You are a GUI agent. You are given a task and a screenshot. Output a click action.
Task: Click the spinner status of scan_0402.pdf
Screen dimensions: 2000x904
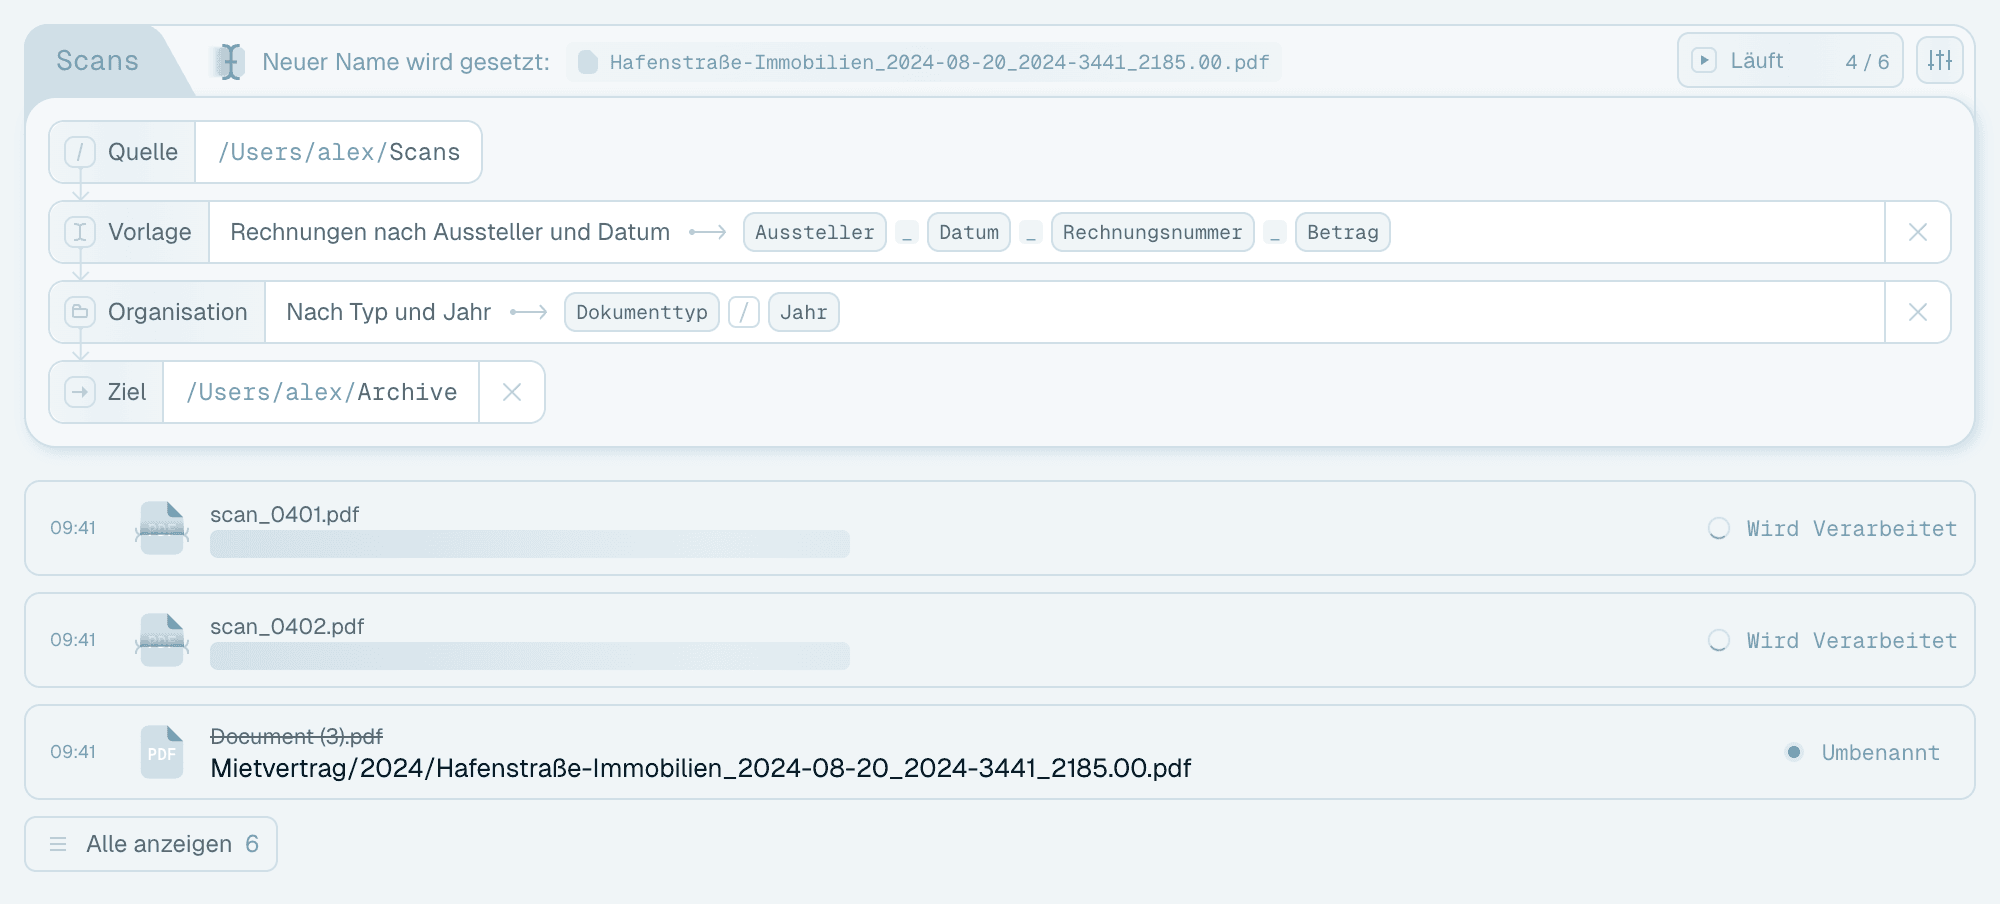[x=1719, y=640]
